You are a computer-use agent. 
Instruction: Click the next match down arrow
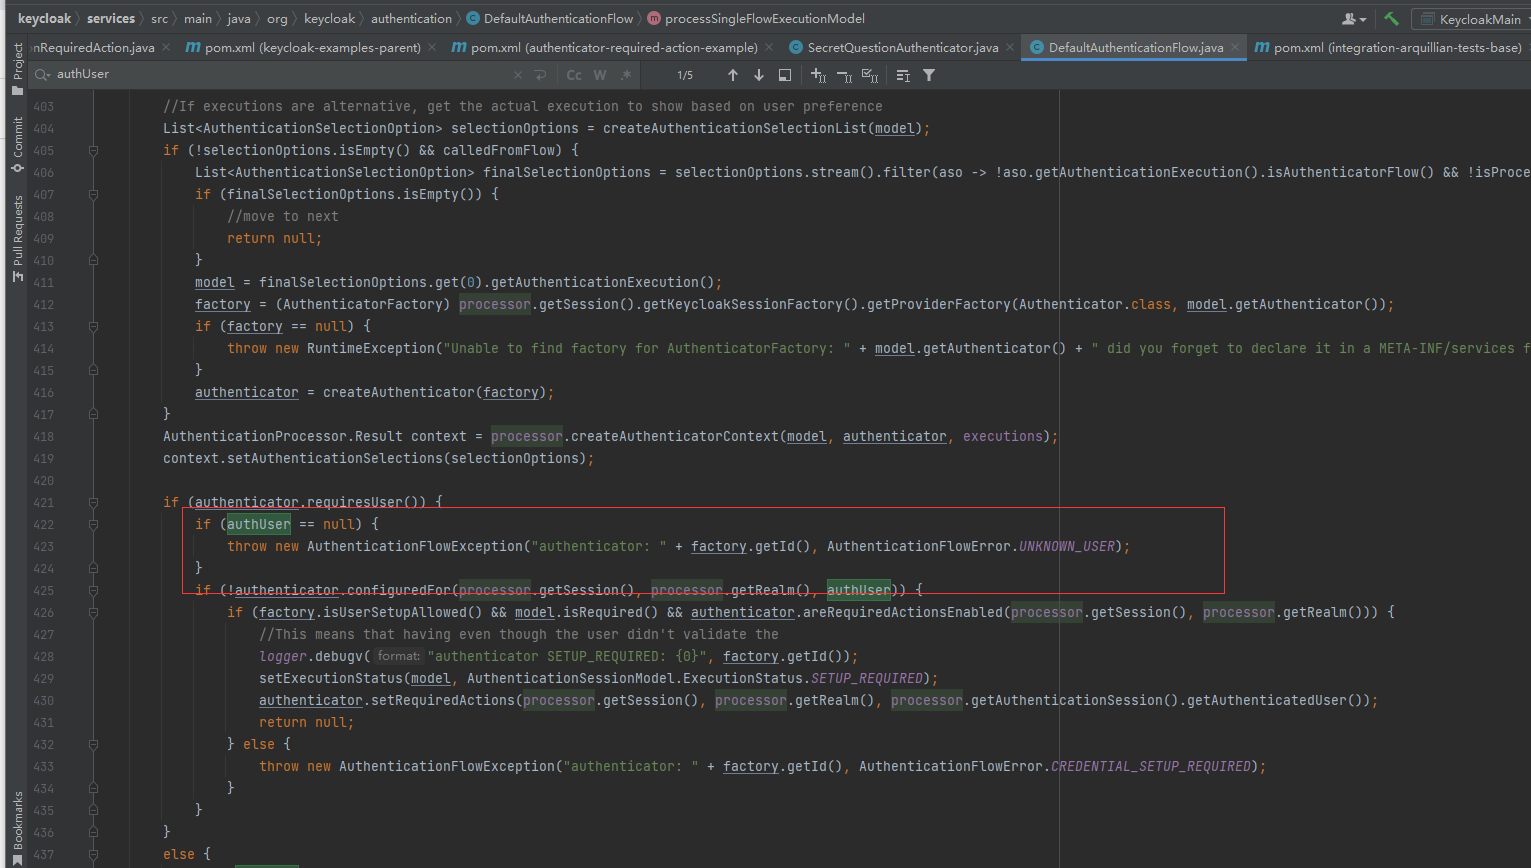[759, 74]
